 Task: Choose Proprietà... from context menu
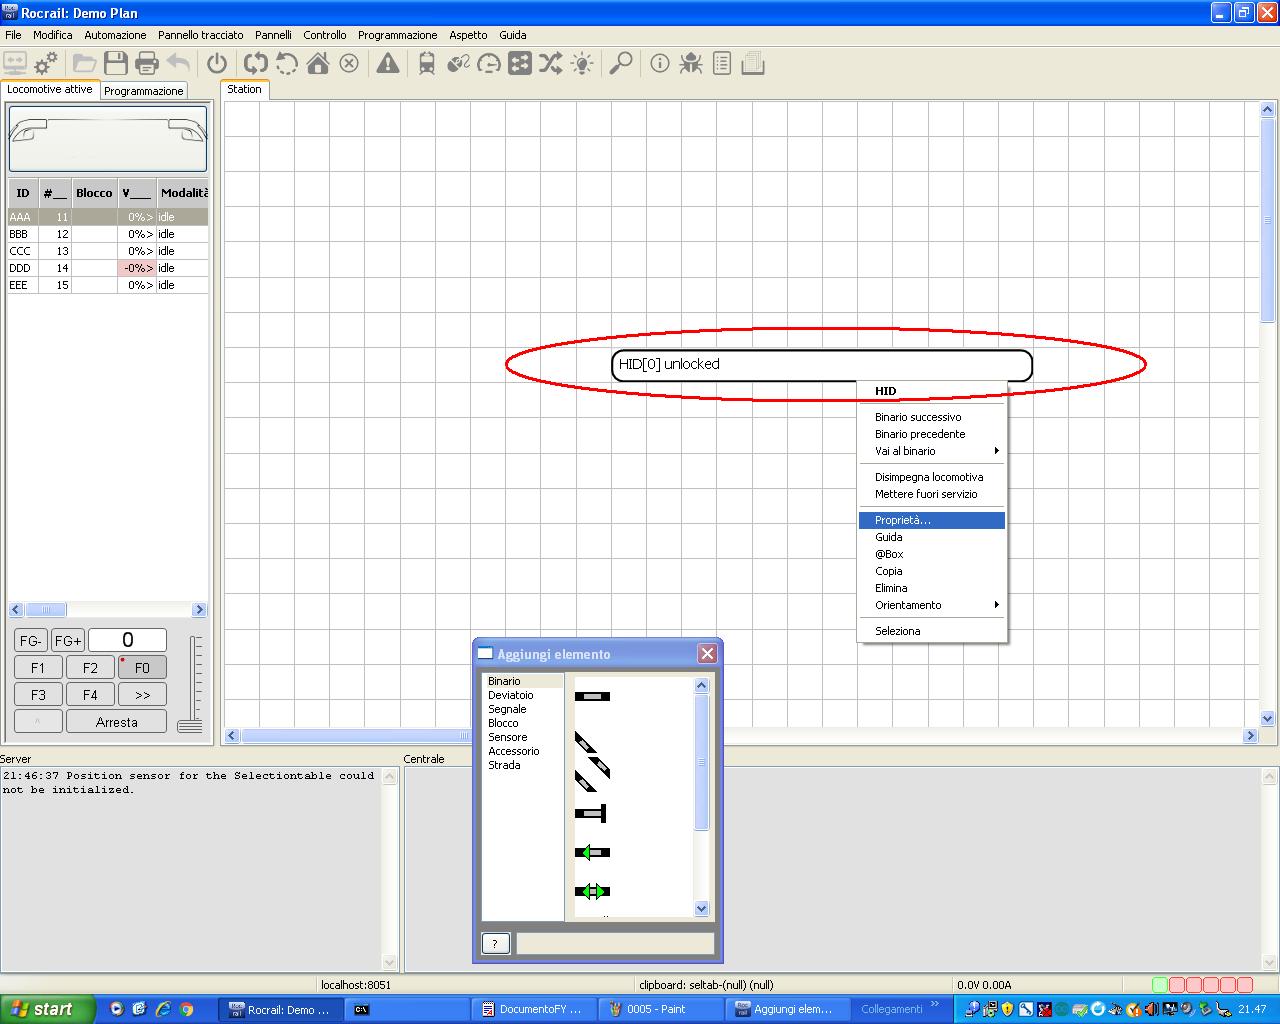coord(932,520)
